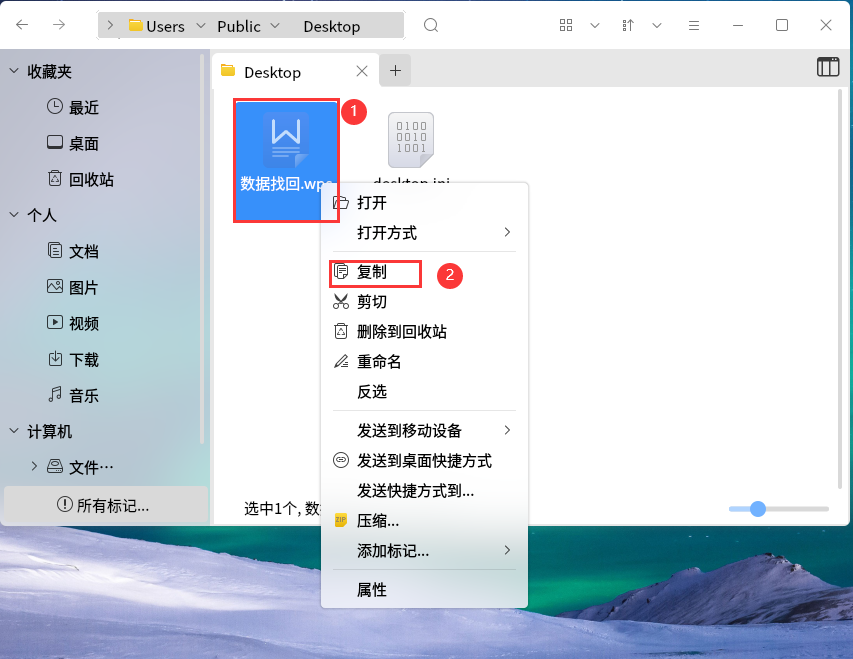Select the desktop.ini file icon
853x659 pixels.
pos(411,140)
